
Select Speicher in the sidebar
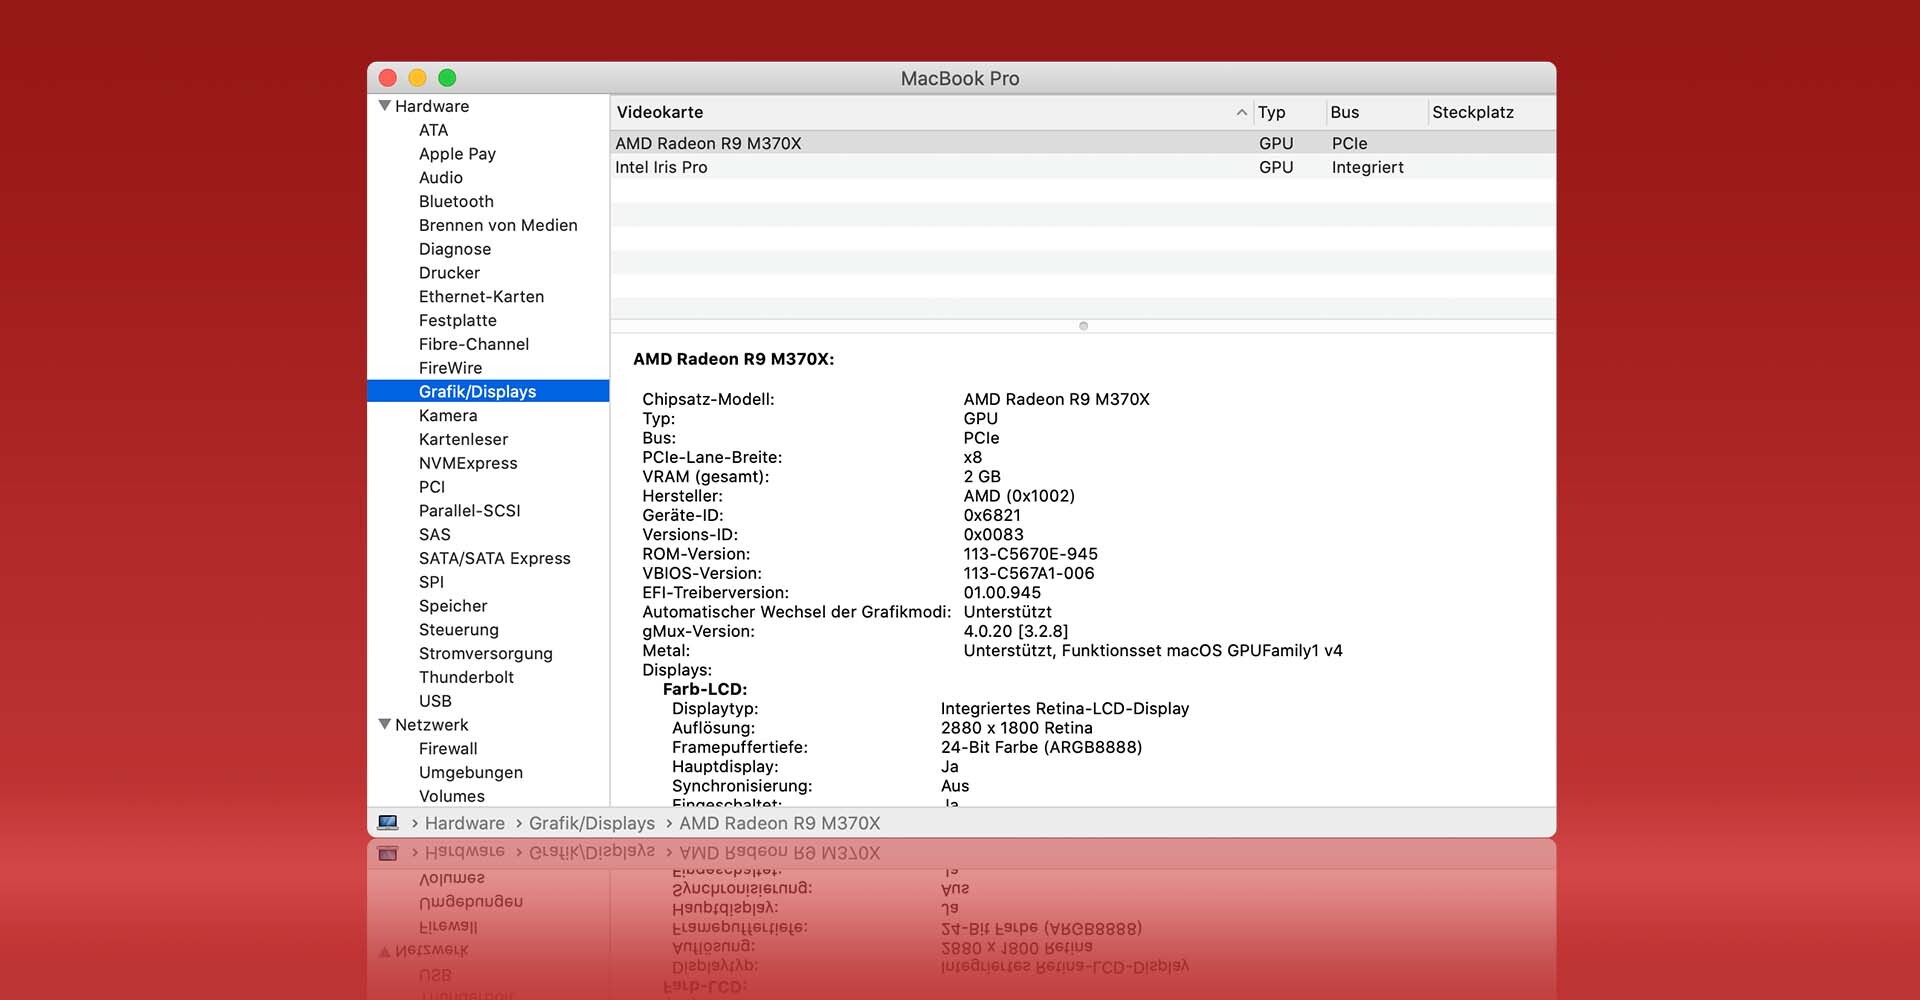point(453,606)
